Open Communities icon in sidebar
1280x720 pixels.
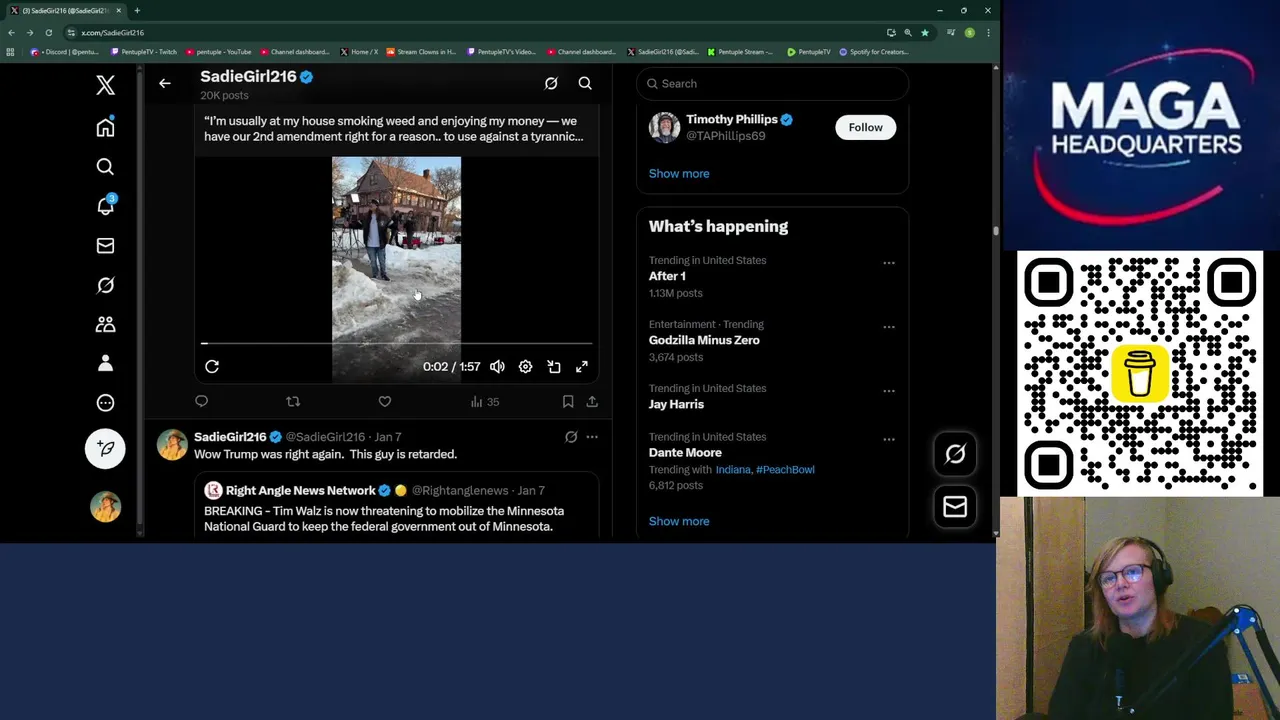[105, 324]
